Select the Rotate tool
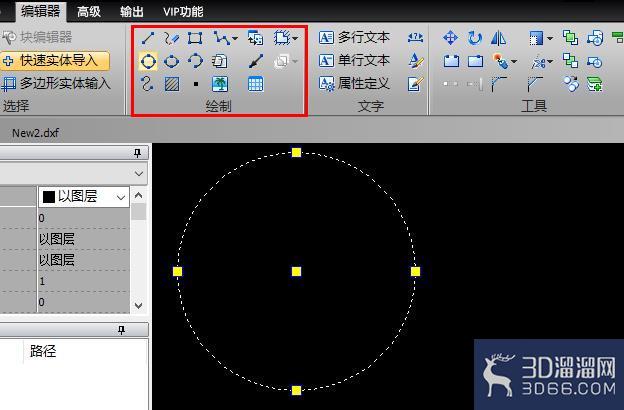The width and height of the screenshot is (624, 410). click(x=475, y=38)
